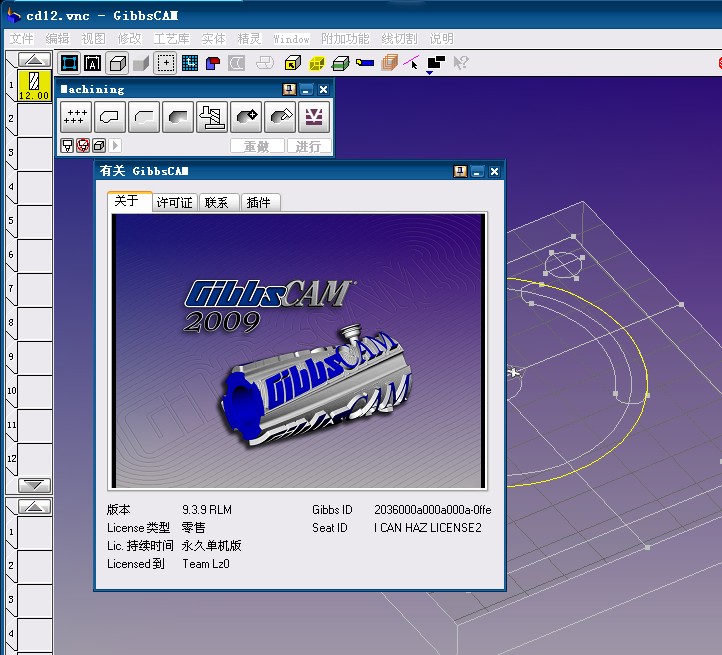The image size is (722, 655).
Task: Select tool tile 1 showing 12.00
Action: [34, 85]
